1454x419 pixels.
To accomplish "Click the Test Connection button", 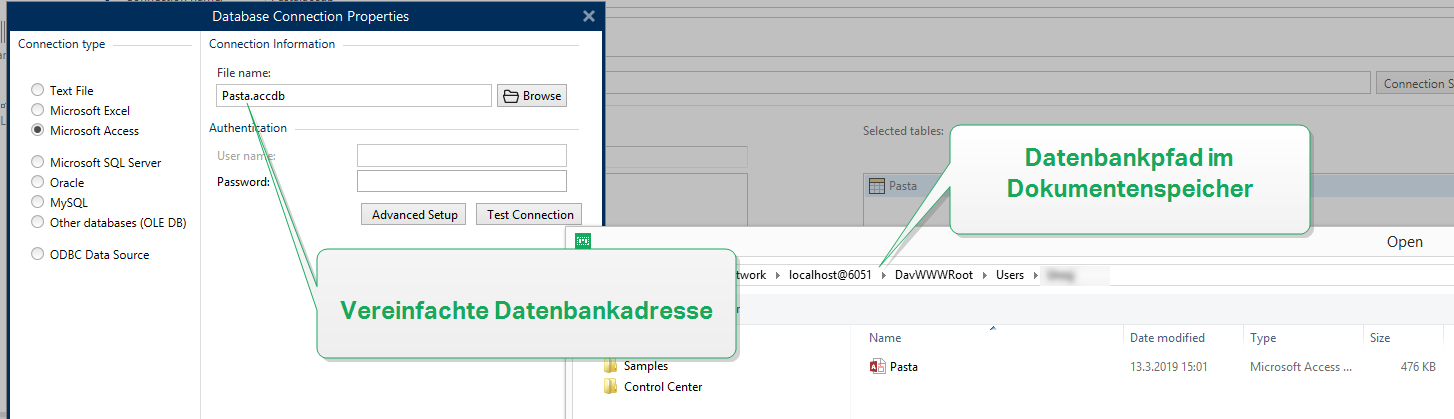I will coord(529,214).
